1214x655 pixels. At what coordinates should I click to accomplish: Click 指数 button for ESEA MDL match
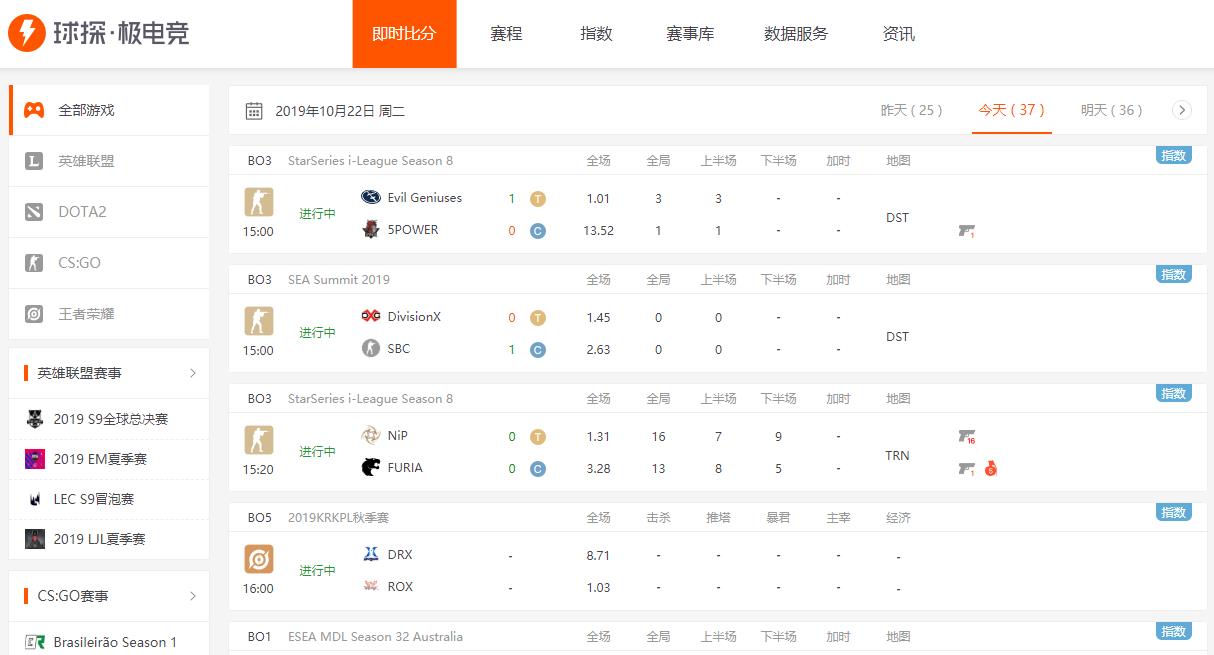pos(1174,632)
